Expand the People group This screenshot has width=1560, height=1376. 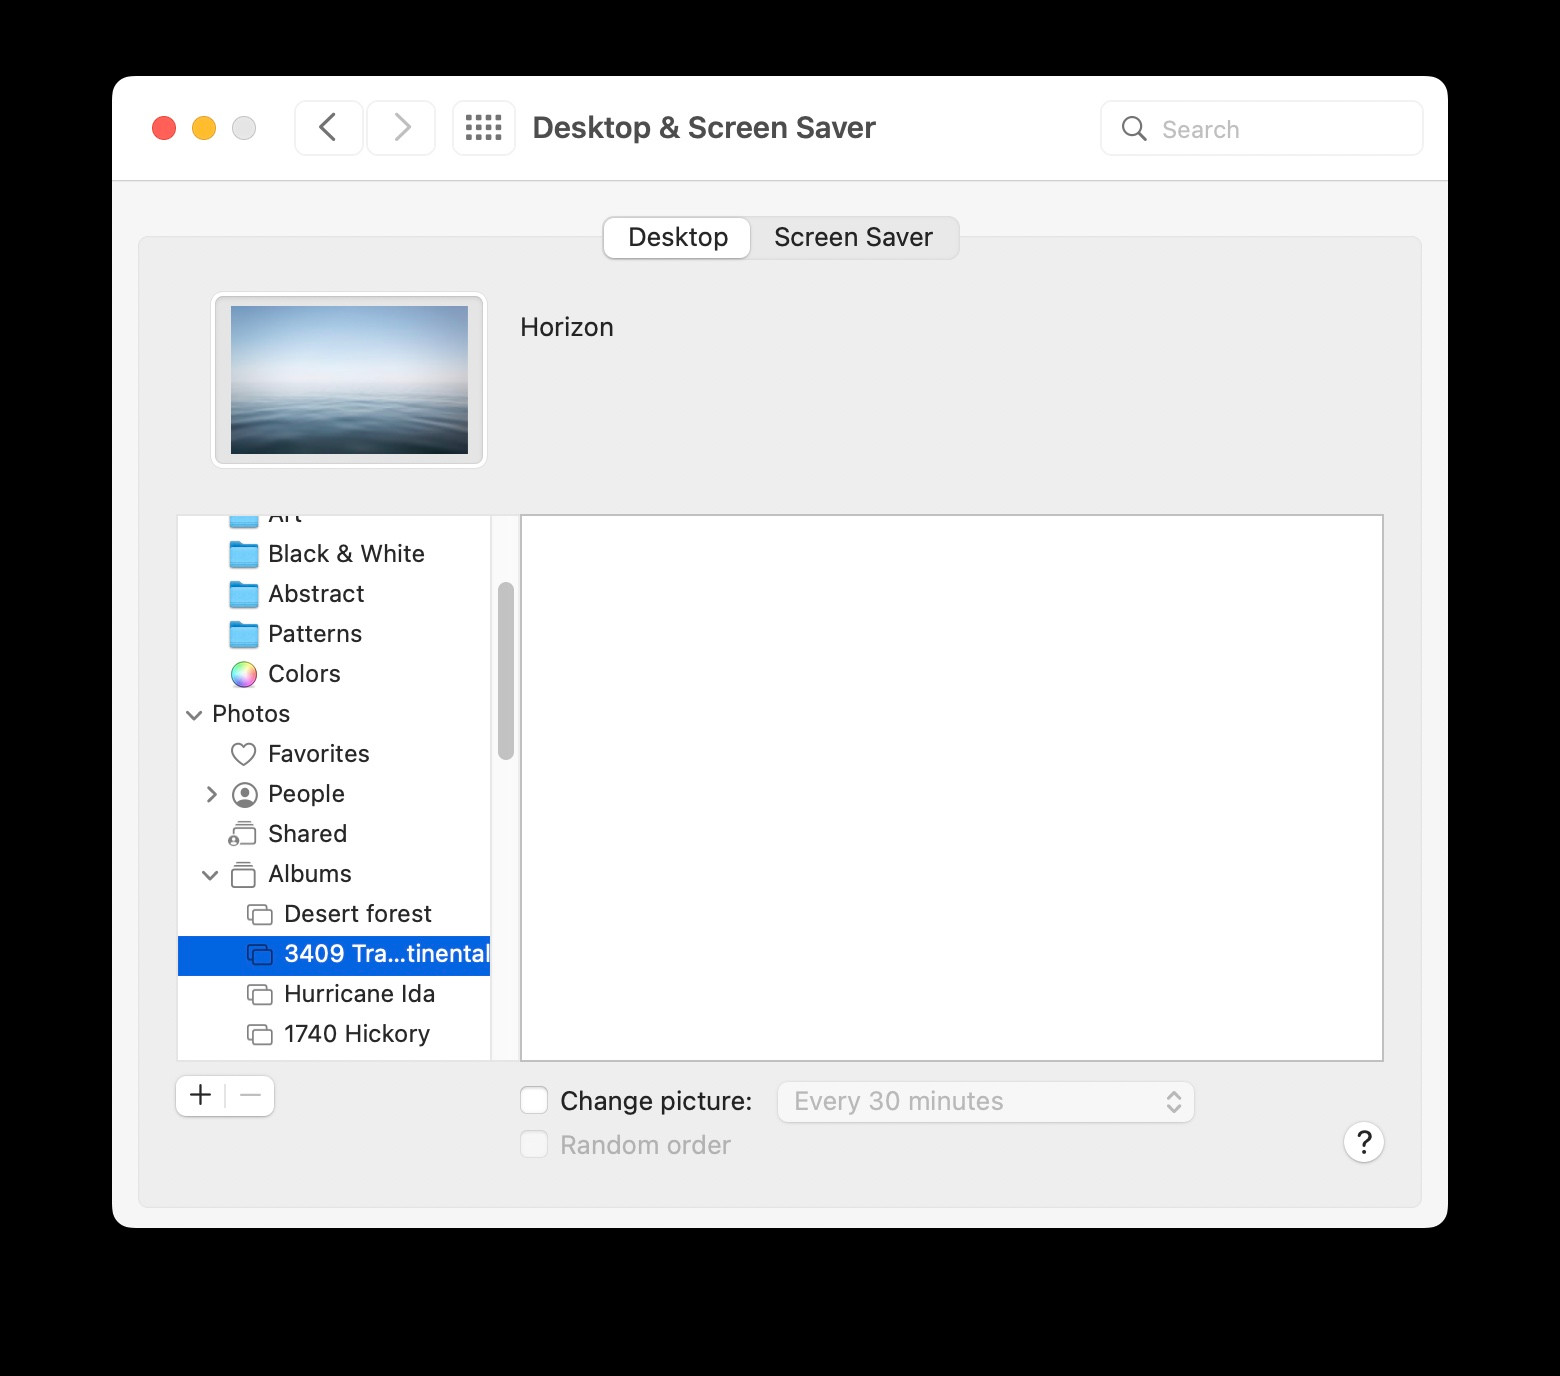point(211,794)
